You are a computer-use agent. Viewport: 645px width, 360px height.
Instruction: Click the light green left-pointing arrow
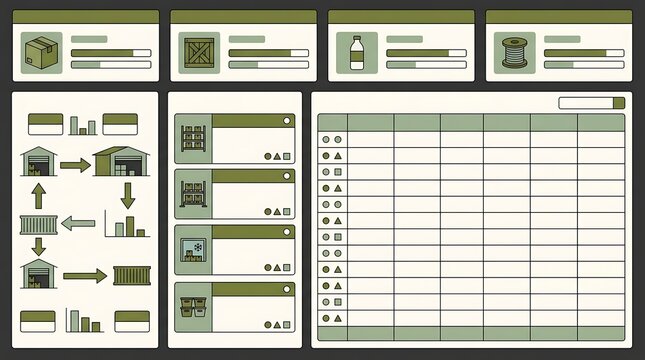[78, 224]
